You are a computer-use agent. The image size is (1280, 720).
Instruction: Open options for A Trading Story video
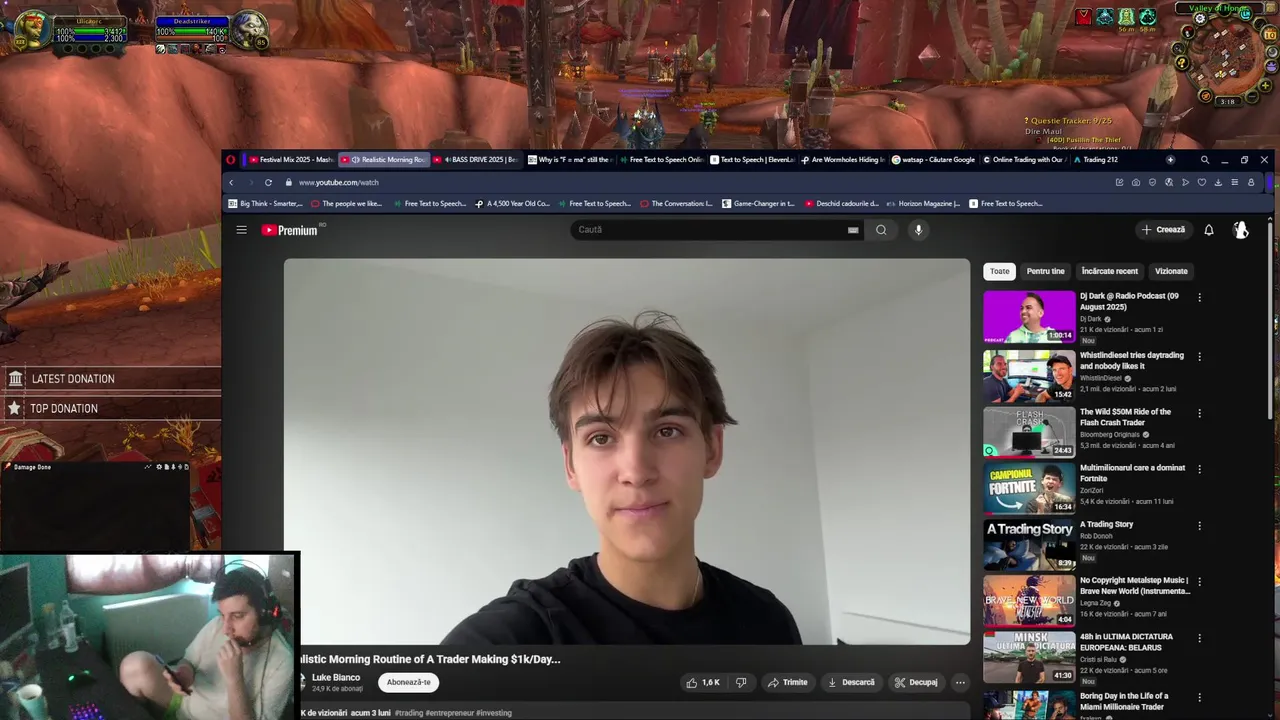coord(1199,525)
